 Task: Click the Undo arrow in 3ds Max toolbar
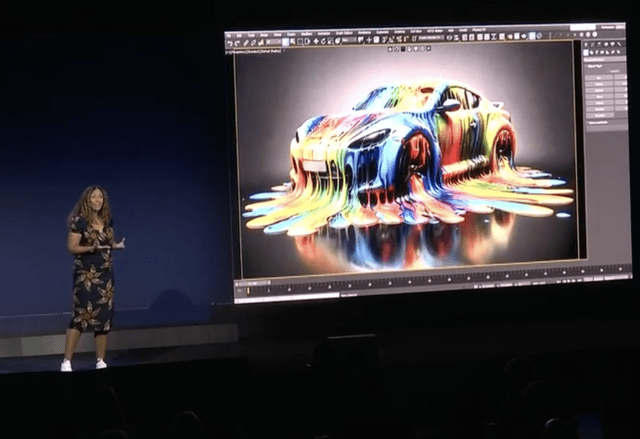click(230, 43)
